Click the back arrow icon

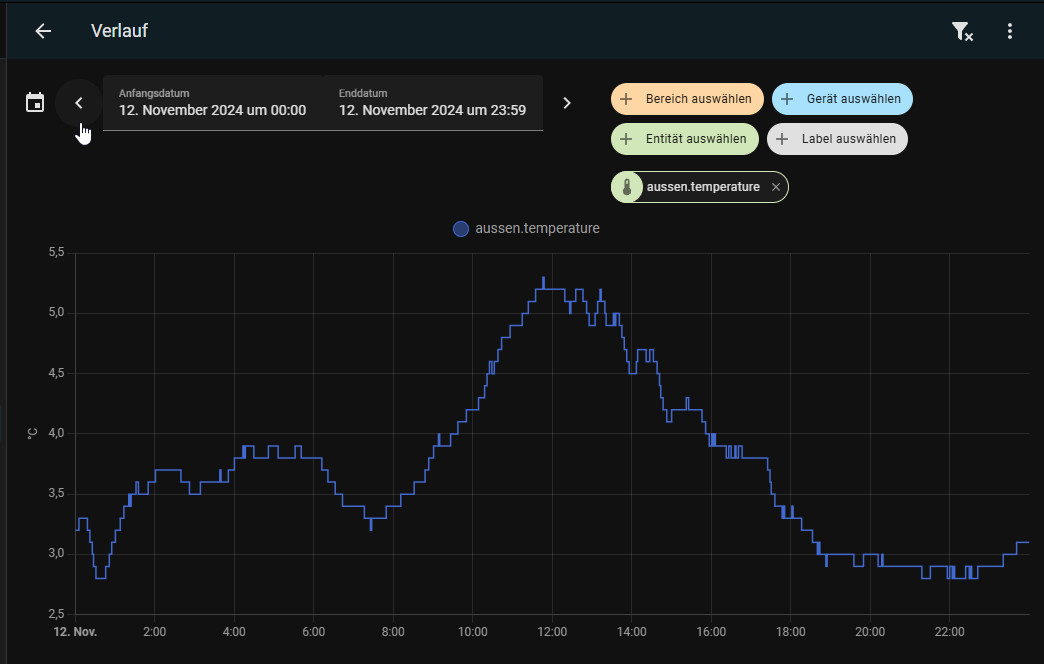click(43, 31)
